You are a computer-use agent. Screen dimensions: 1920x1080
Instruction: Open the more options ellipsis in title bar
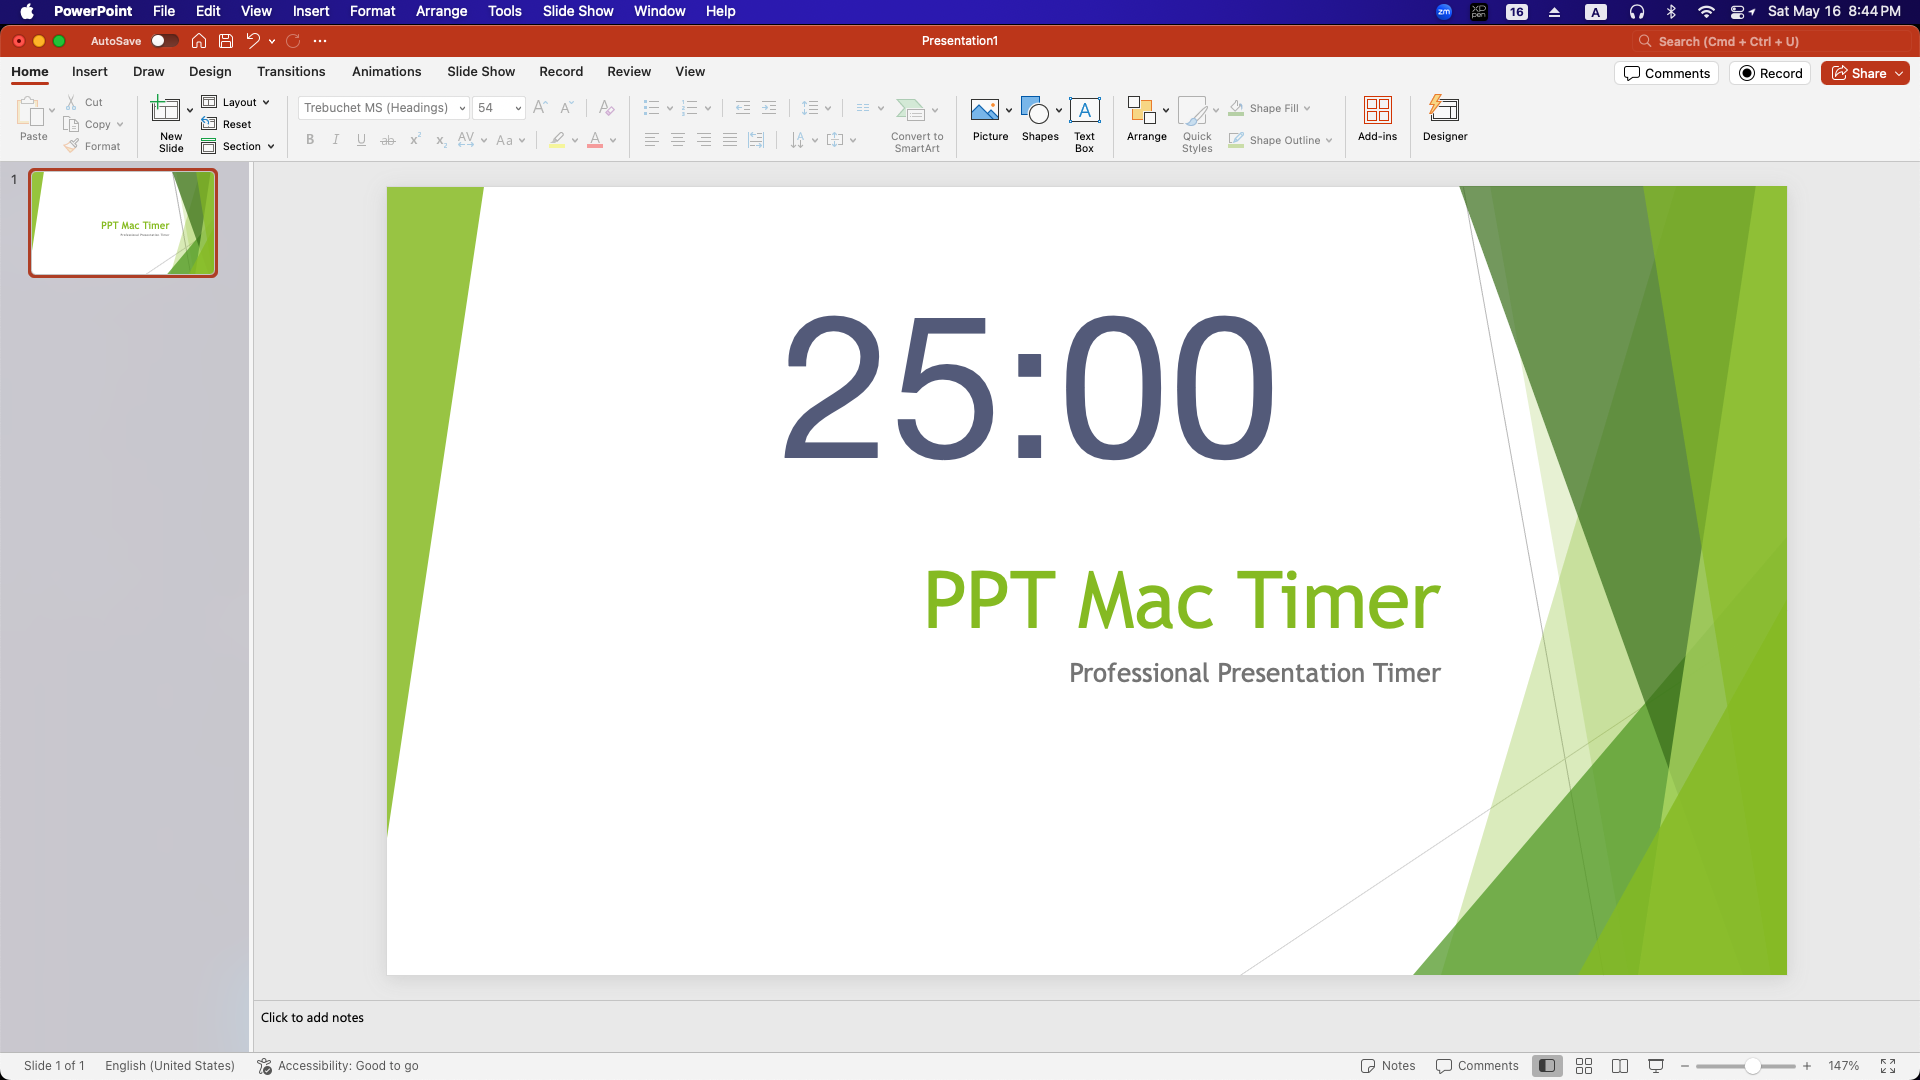[320, 41]
